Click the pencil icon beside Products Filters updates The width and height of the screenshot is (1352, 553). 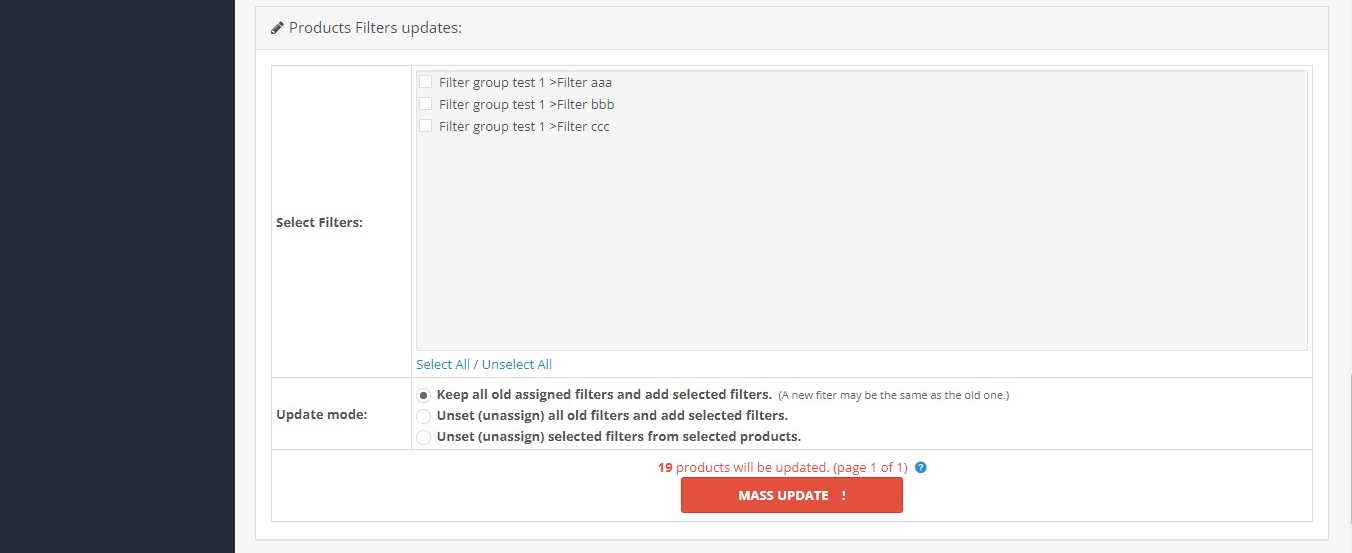click(x=277, y=28)
